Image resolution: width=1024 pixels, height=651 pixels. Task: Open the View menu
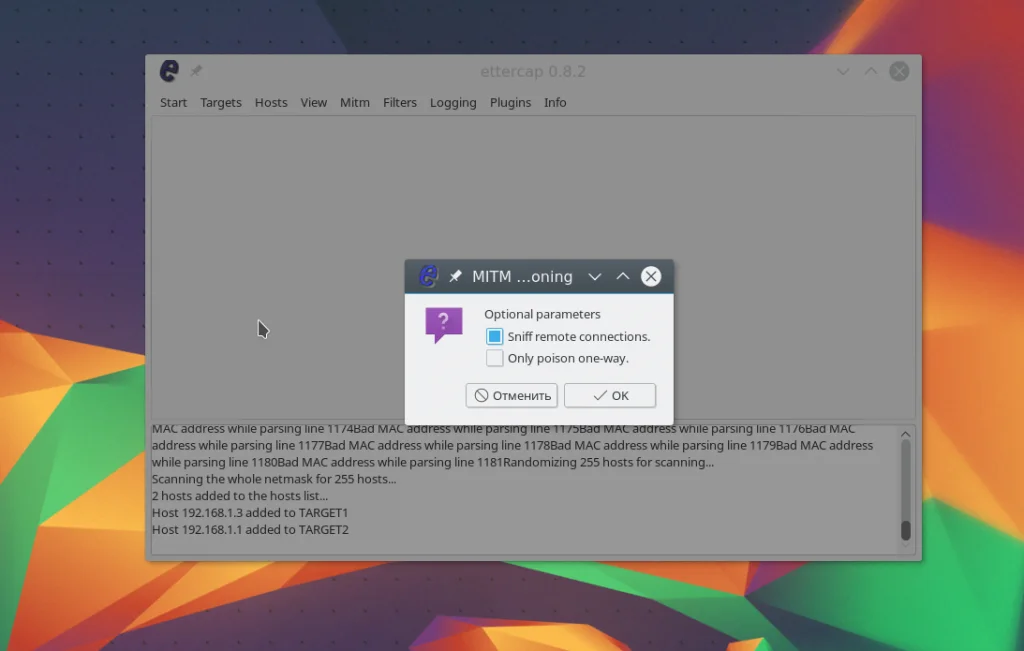[x=313, y=103]
